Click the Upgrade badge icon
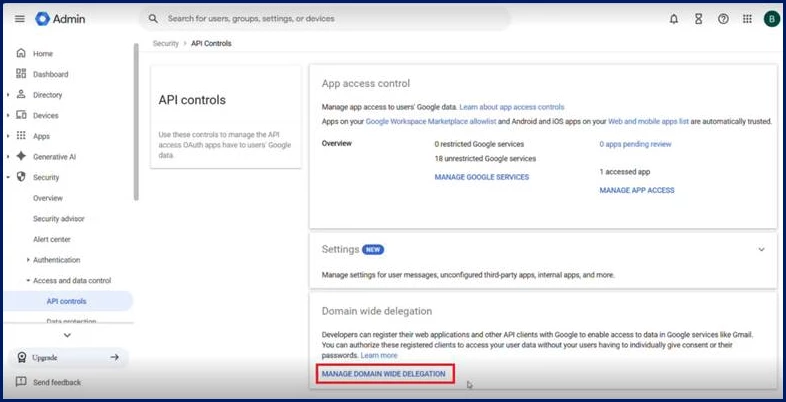This screenshot has height=402, width=786. [x=21, y=357]
